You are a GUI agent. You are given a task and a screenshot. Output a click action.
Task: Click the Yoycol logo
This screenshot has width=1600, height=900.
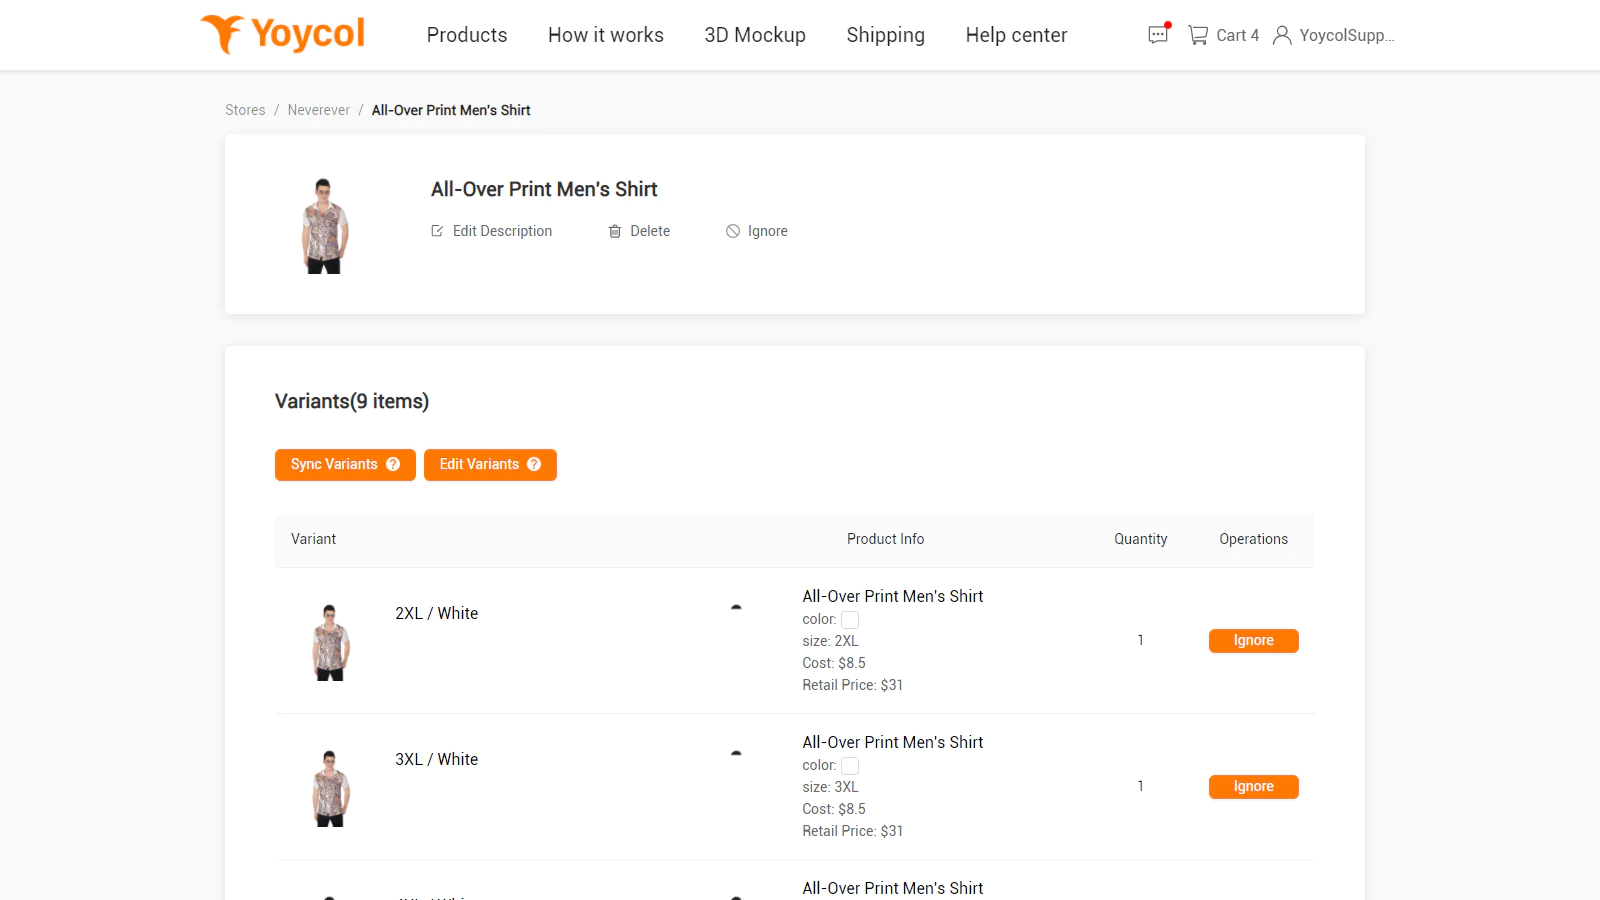(283, 34)
